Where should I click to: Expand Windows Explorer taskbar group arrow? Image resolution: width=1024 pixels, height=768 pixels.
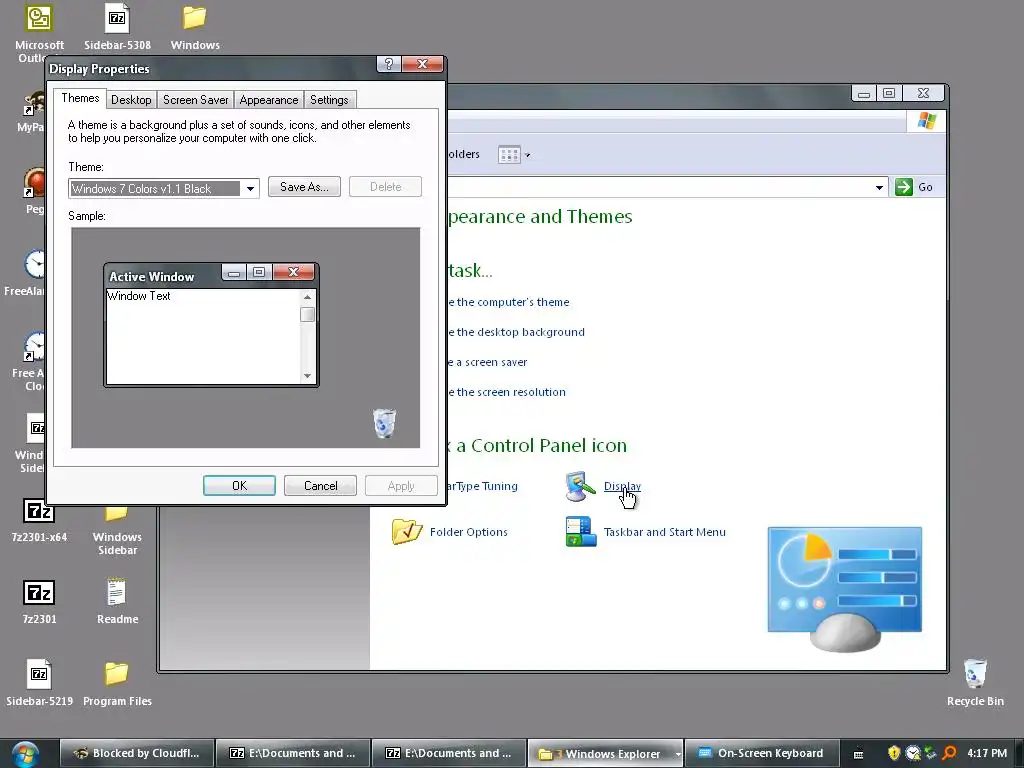click(x=678, y=754)
